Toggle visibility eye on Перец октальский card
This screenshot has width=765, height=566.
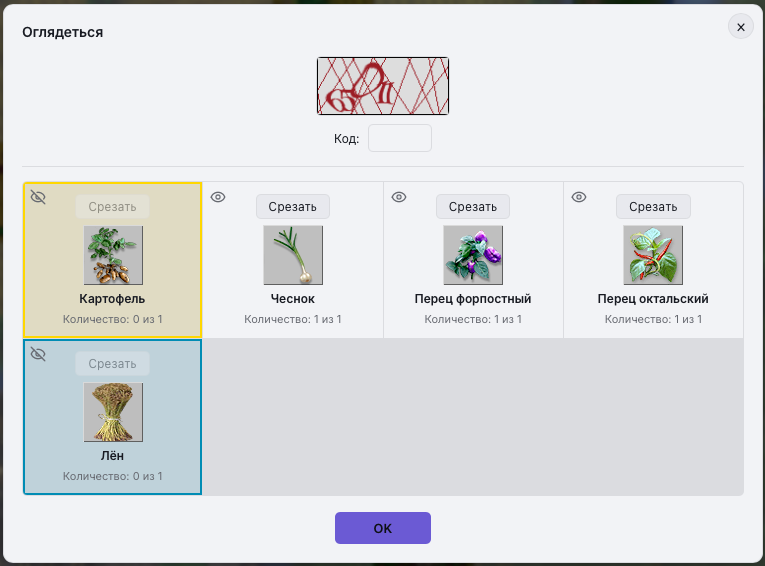[579, 197]
